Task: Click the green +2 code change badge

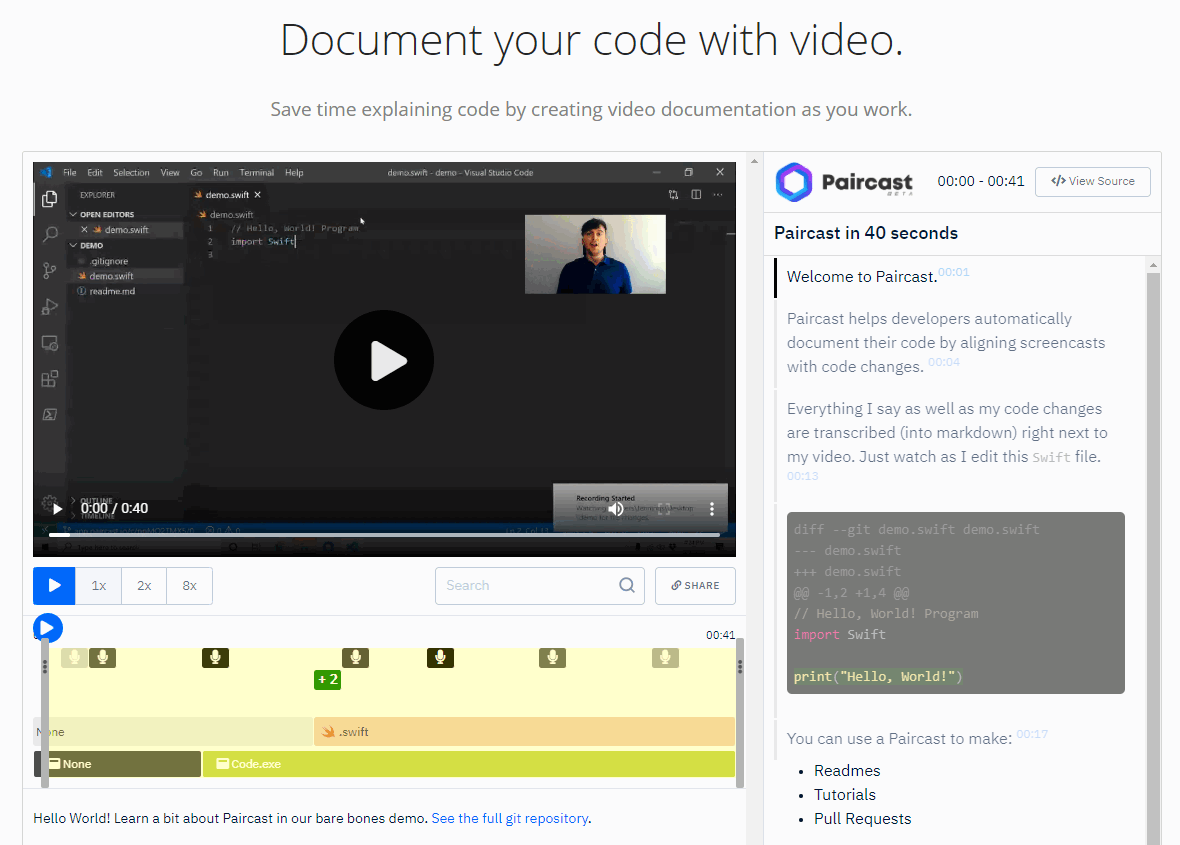Action: pyautogui.click(x=327, y=679)
